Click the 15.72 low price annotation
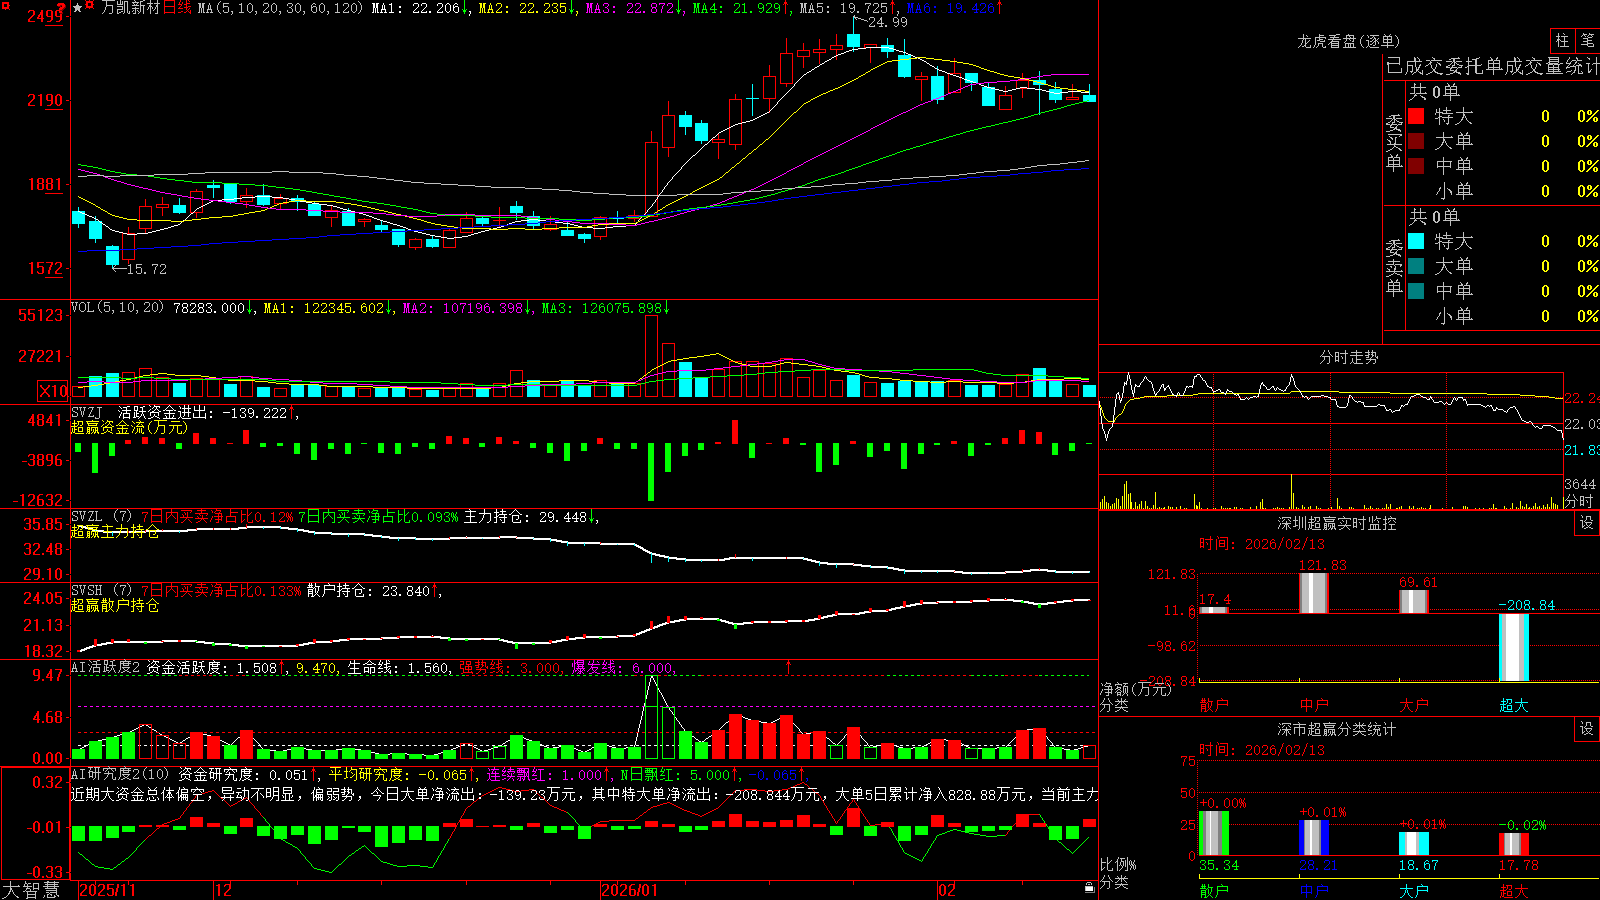Image resolution: width=1600 pixels, height=900 pixels. (147, 269)
